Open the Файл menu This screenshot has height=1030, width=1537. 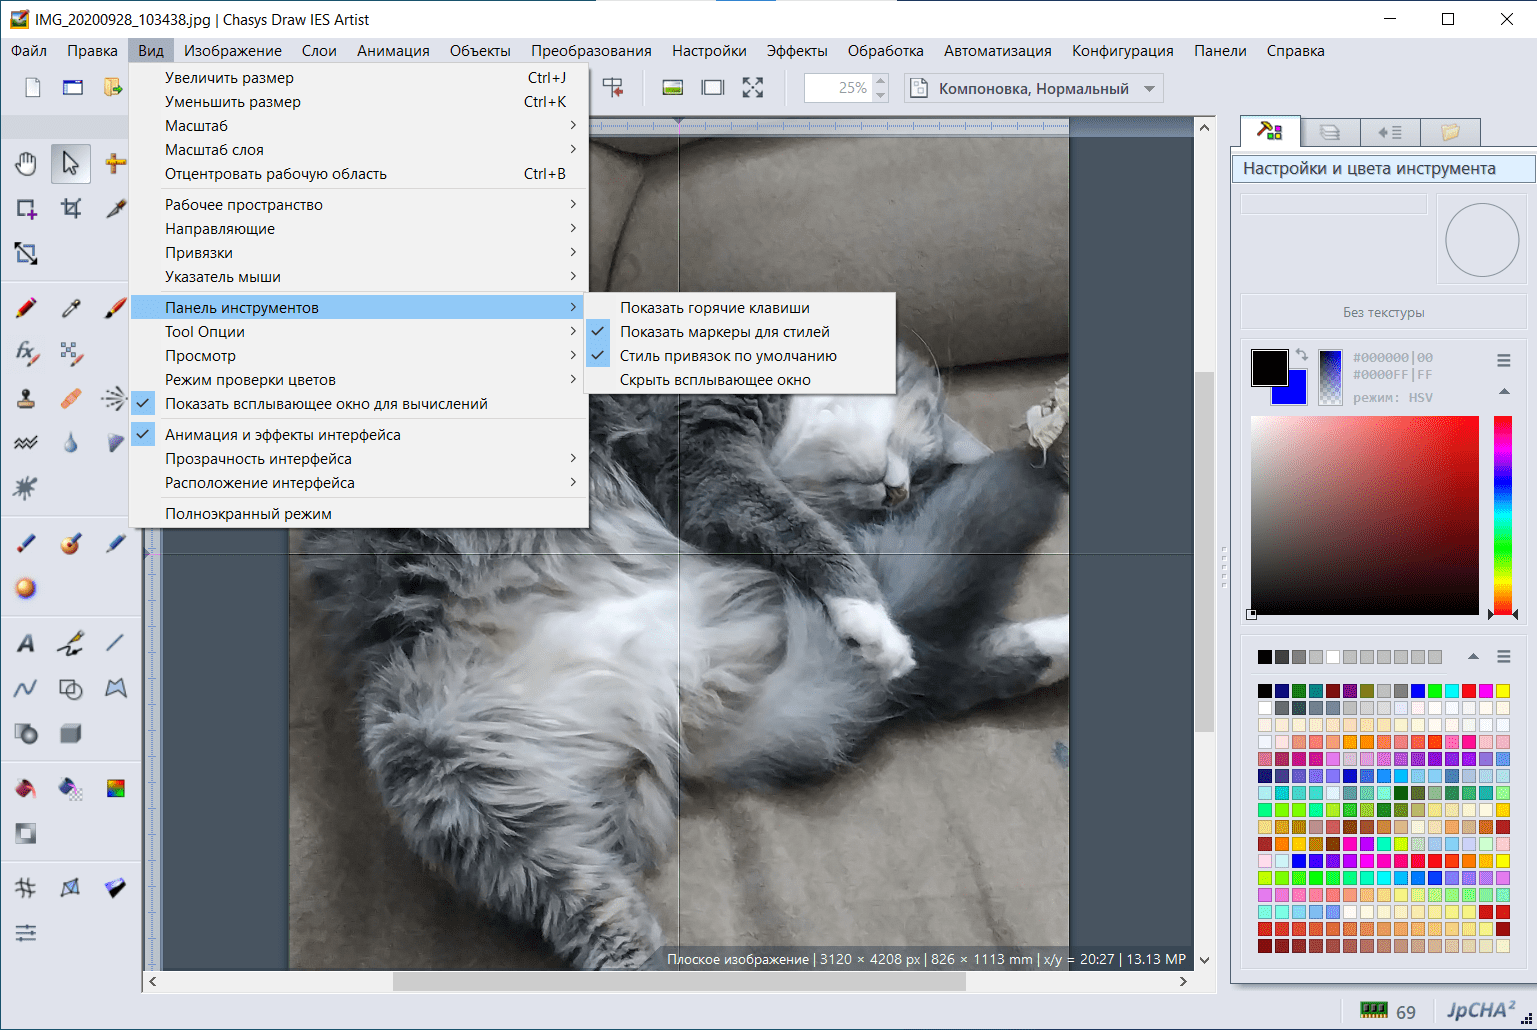29,51
